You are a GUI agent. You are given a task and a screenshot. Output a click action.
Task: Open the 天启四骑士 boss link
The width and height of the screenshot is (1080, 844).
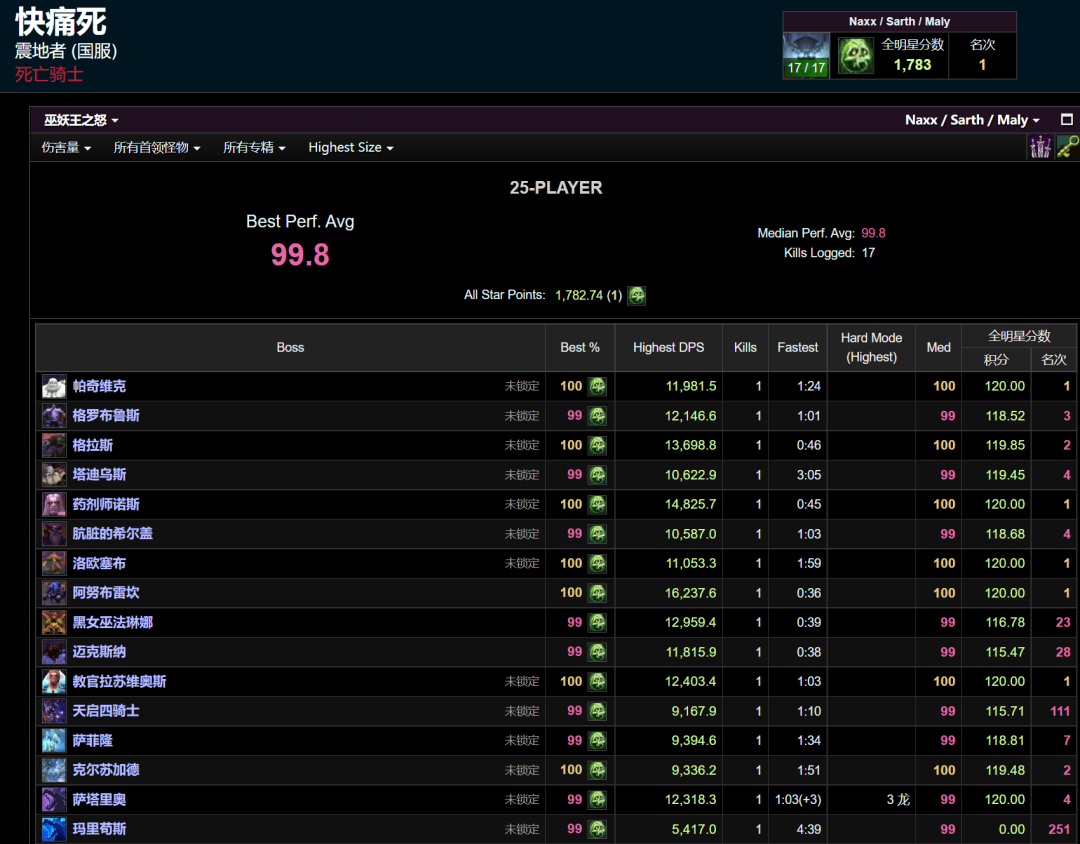click(106, 711)
